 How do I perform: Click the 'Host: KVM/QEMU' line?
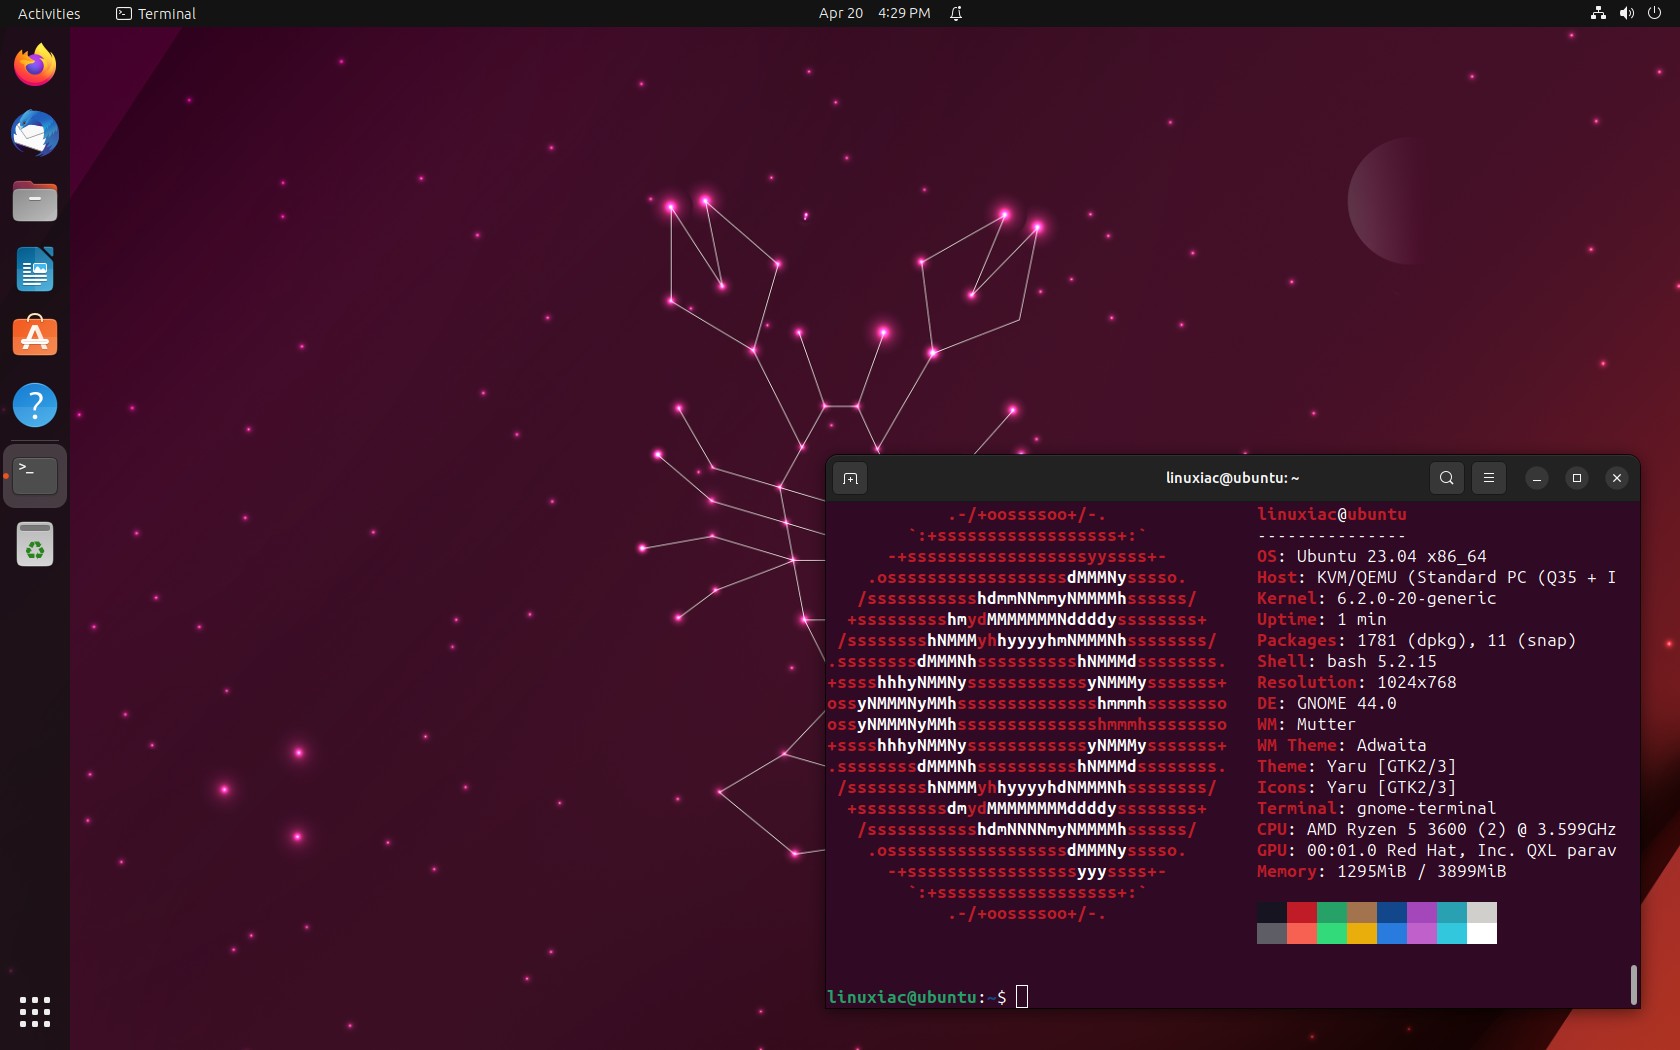(1436, 577)
